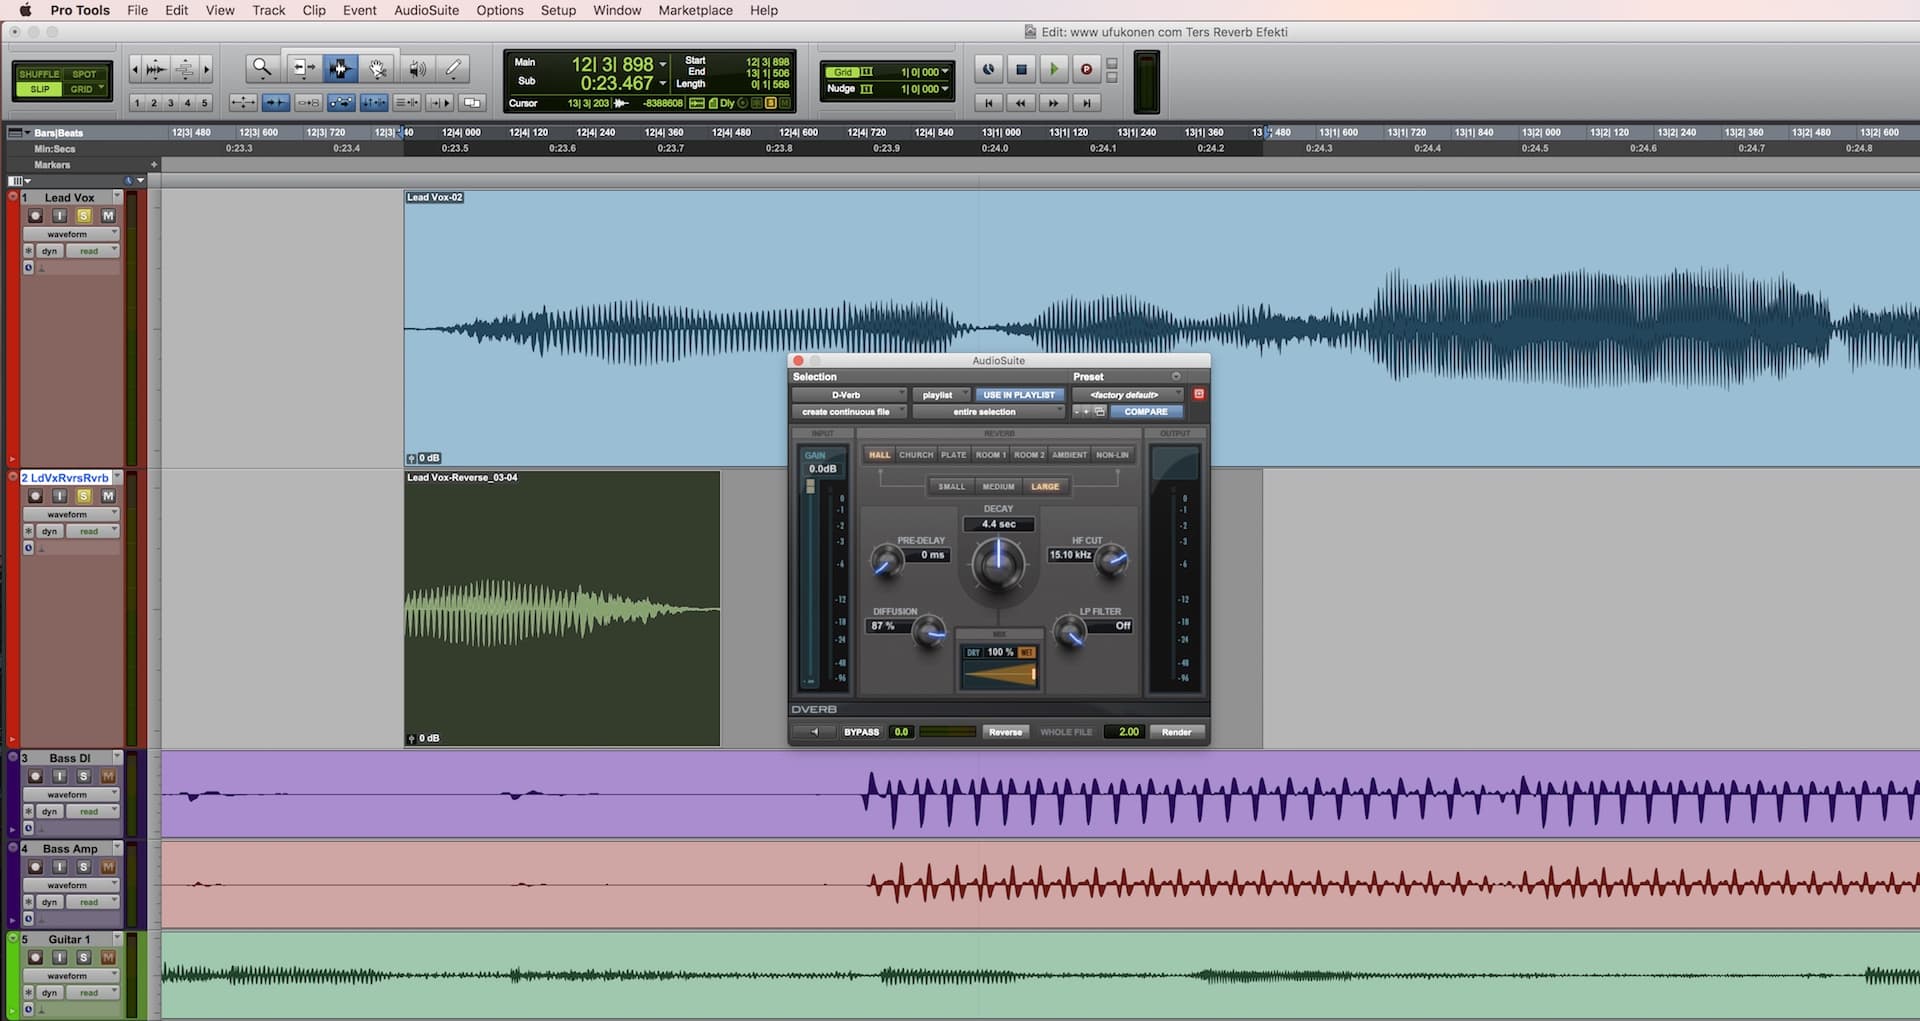Image resolution: width=1920 pixels, height=1021 pixels.
Task: Open the Track menu
Action: [x=268, y=10]
